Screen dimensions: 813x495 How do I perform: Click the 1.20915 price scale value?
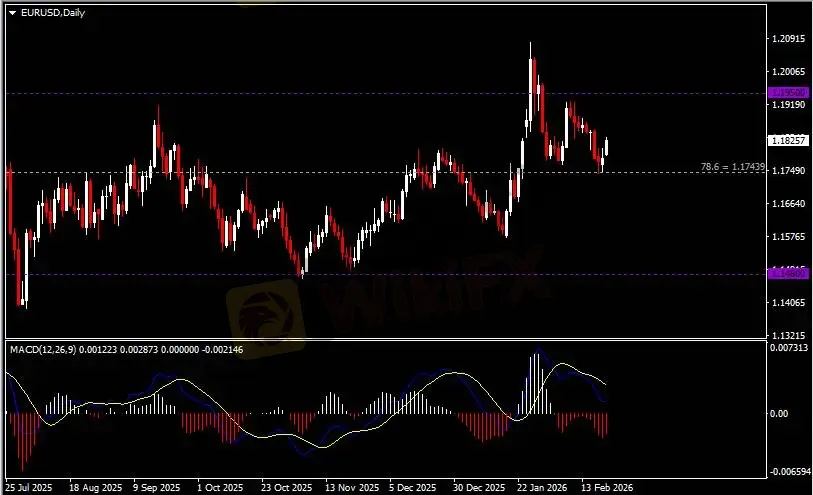click(x=789, y=38)
